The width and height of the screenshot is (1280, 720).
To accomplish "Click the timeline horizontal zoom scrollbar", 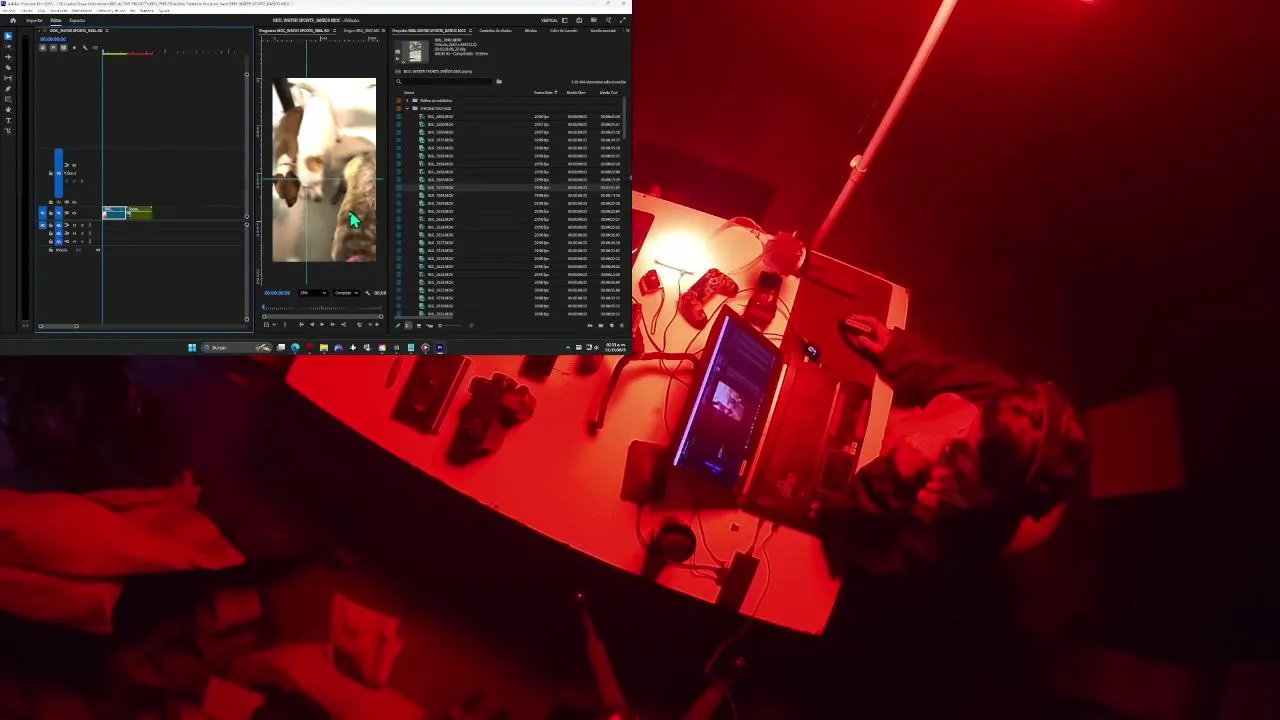I will pyautogui.click(x=59, y=326).
